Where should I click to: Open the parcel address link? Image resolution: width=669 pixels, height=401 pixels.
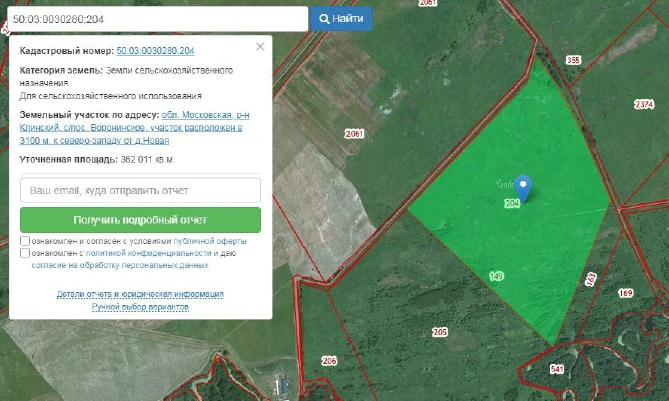pos(134,128)
